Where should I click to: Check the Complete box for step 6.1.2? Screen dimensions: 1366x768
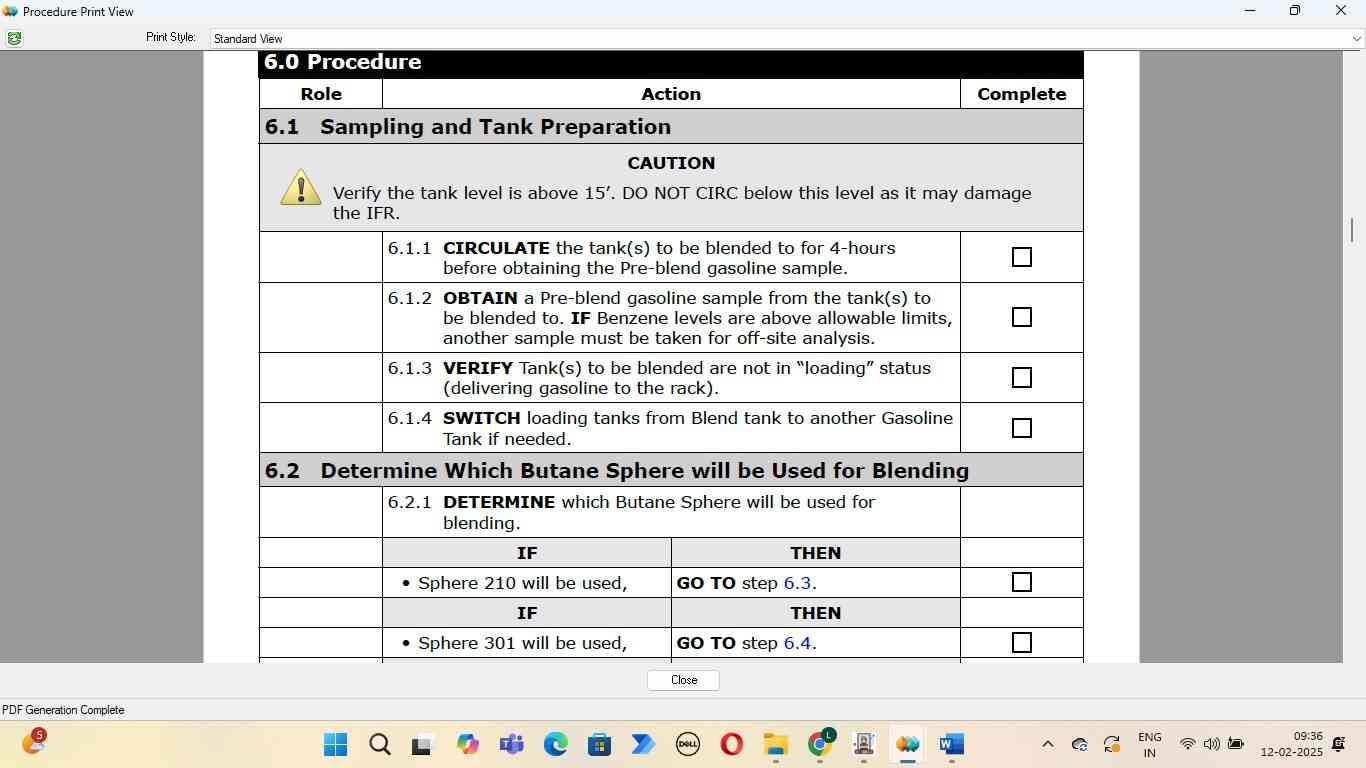coord(1021,317)
